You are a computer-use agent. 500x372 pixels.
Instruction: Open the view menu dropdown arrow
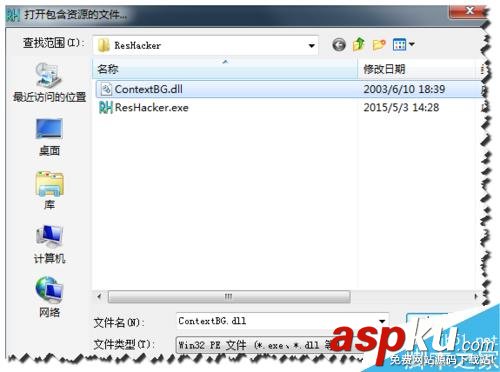click(x=411, y=44)
